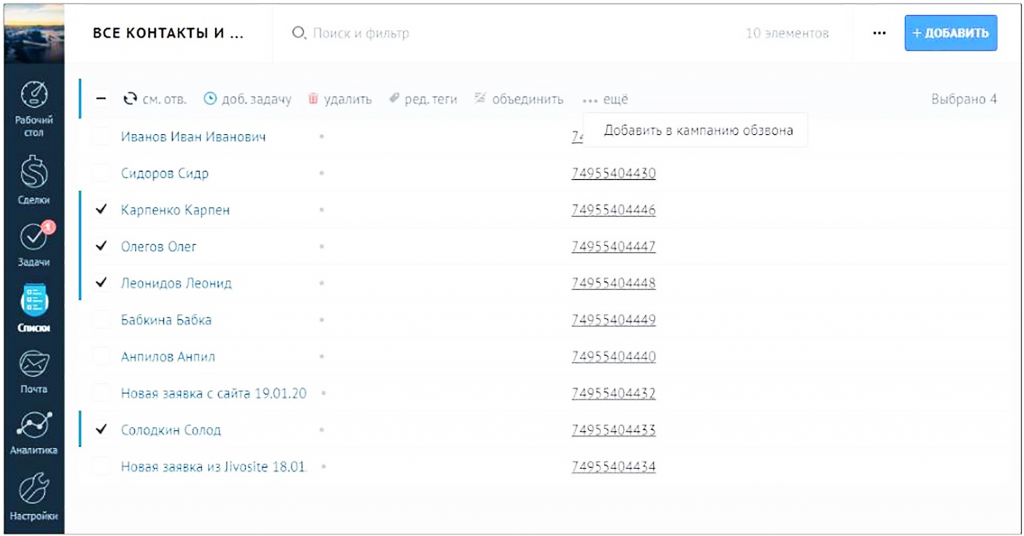
Task: Open Рабочий стол dashboard in sidebar
Action: (34, 105)
